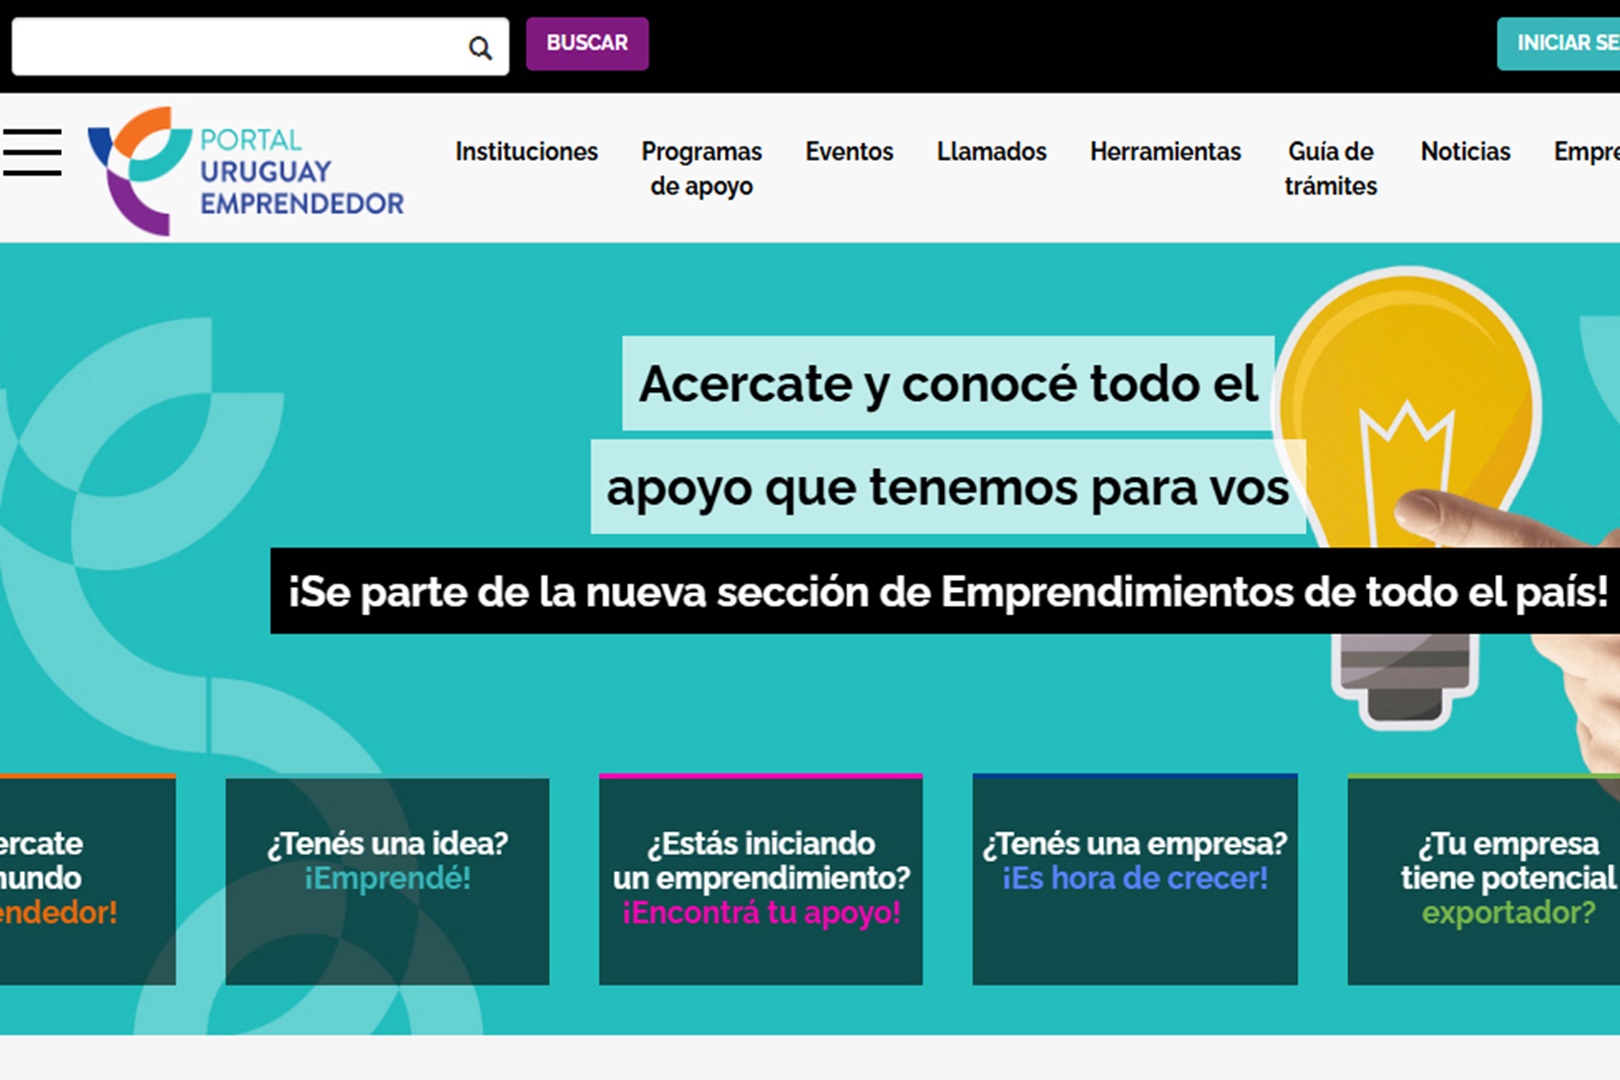Image resolution: width=1620 pixels, height=1080 pixels.
Task: Open the '¿Estás iniciando un emprendimiento?' card
Action: coord(761,880)
